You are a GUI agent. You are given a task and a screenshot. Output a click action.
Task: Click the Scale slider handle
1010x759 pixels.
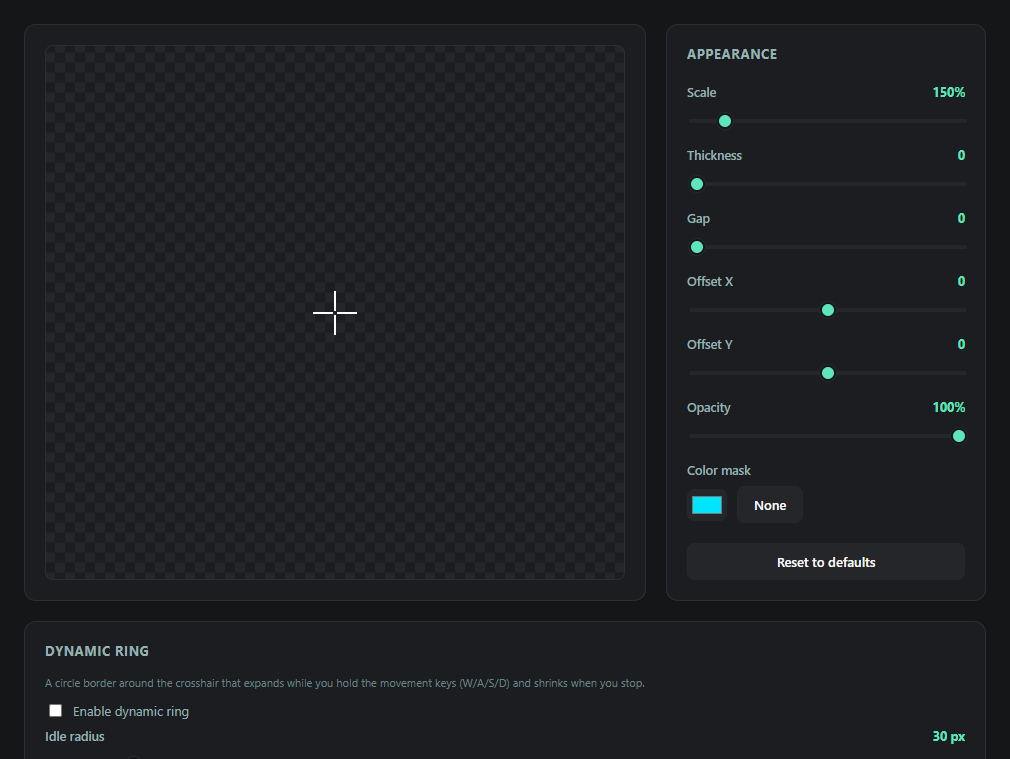coord(725,121)
